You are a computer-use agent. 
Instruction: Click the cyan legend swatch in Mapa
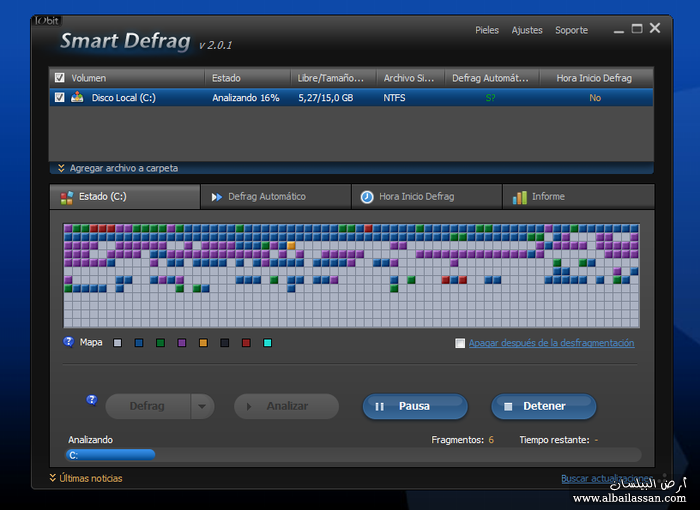coord(267,343)
